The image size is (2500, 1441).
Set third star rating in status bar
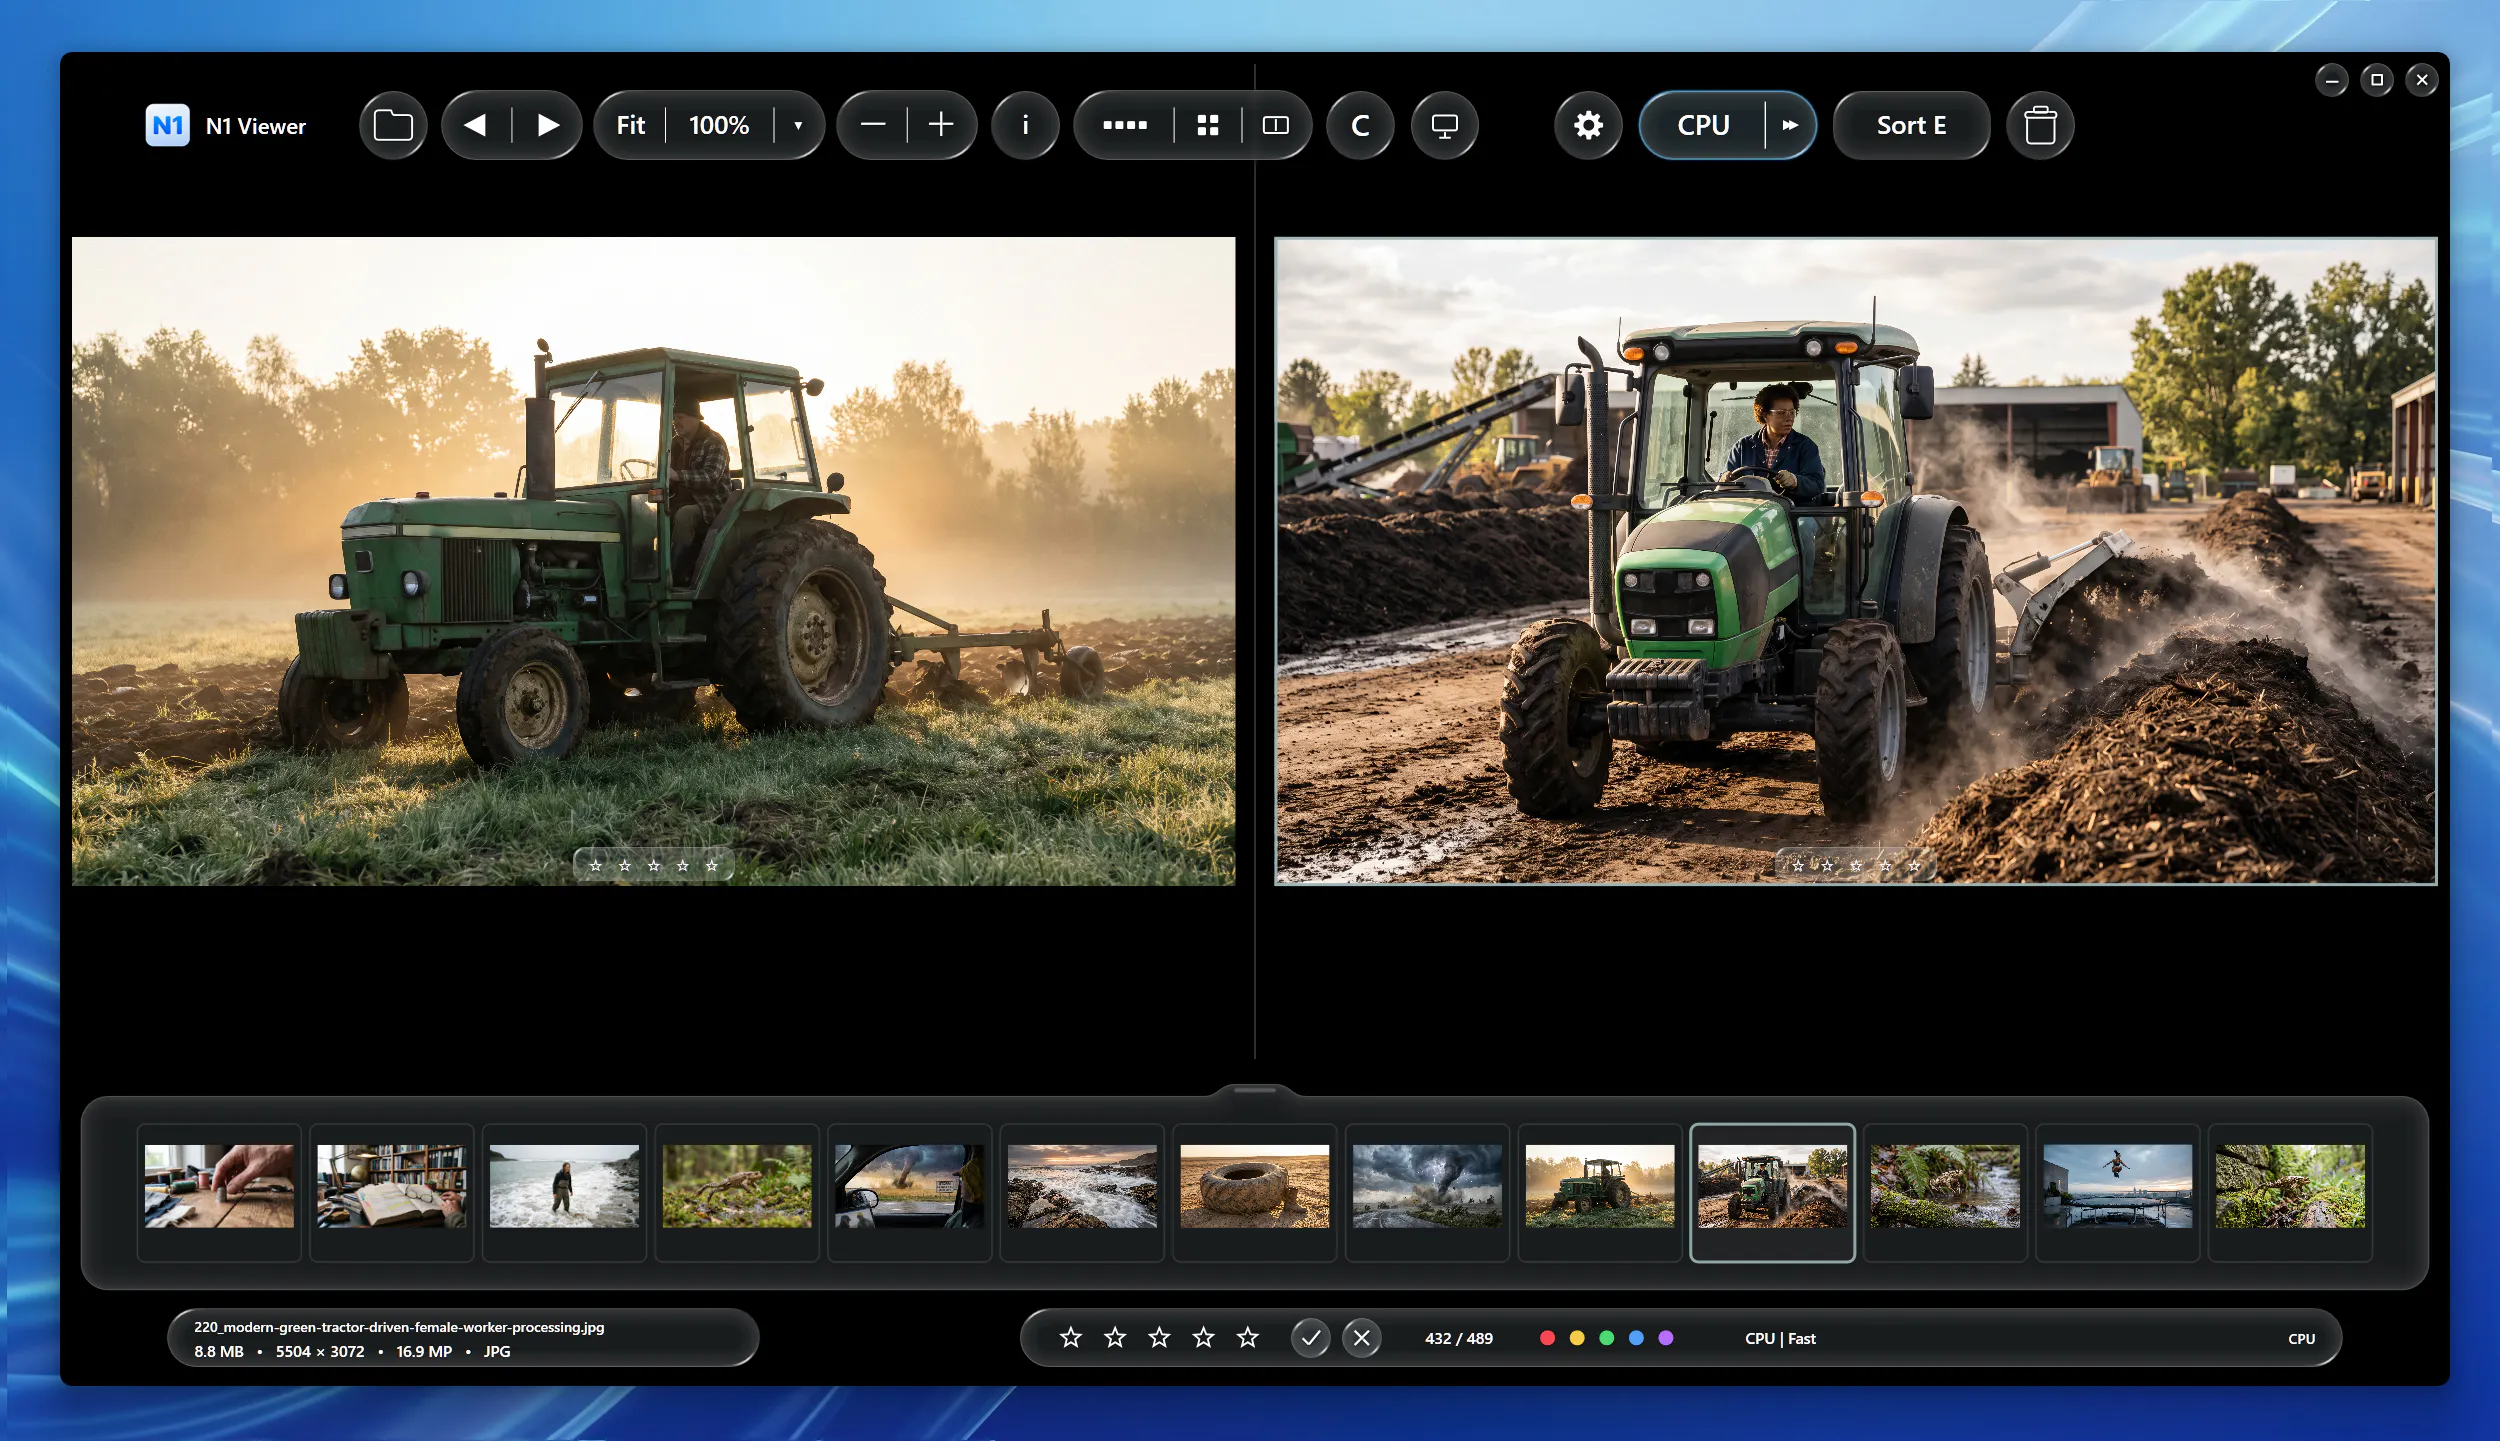1159,1337
